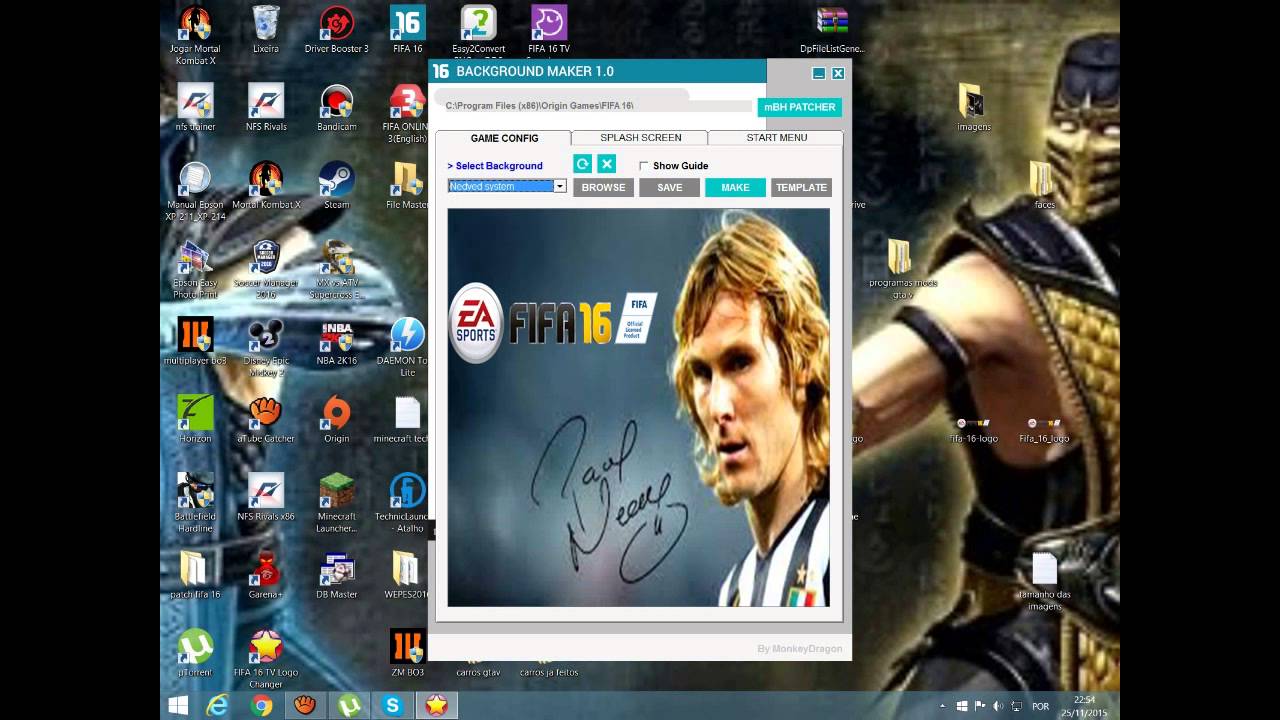Select the programas mods gta v folder
The width and height of the screenshot is (1280, 720).
coord(902,268)
